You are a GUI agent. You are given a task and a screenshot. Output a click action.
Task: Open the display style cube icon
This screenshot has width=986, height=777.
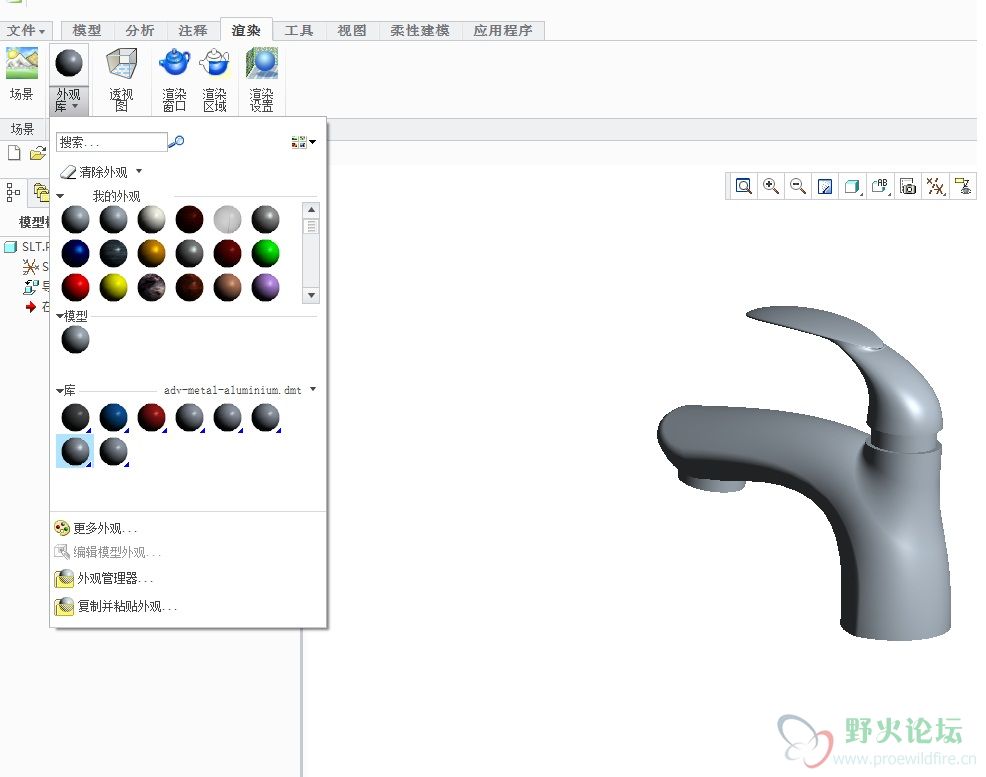(852, 186)
